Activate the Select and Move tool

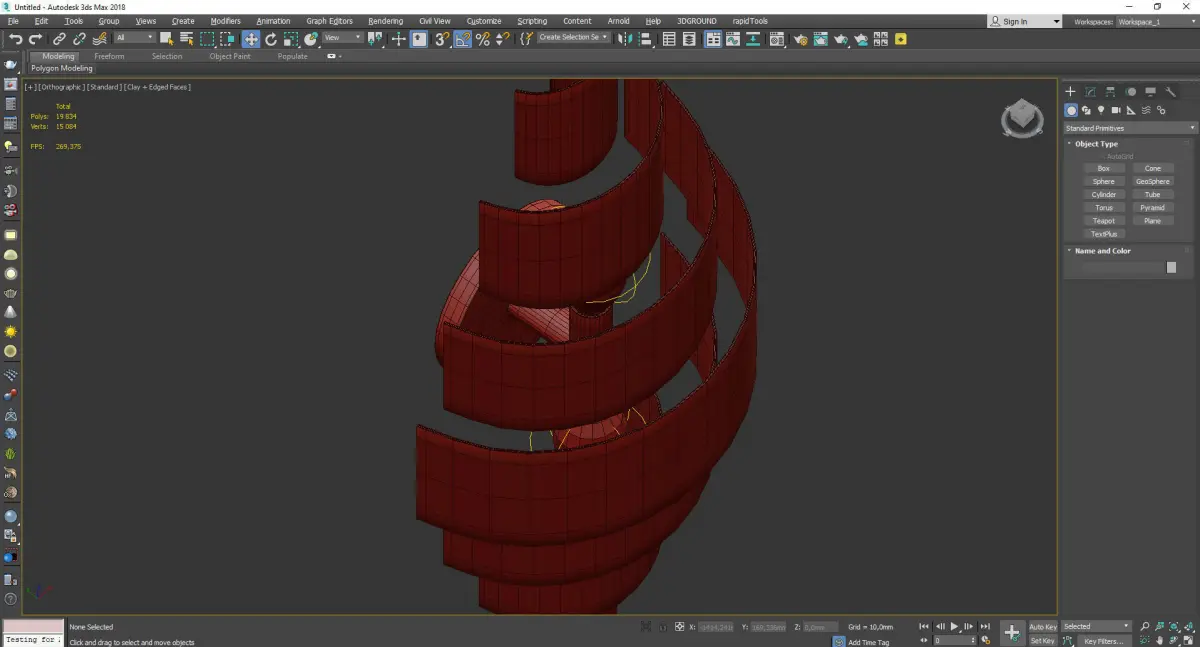tap(250, 39)
